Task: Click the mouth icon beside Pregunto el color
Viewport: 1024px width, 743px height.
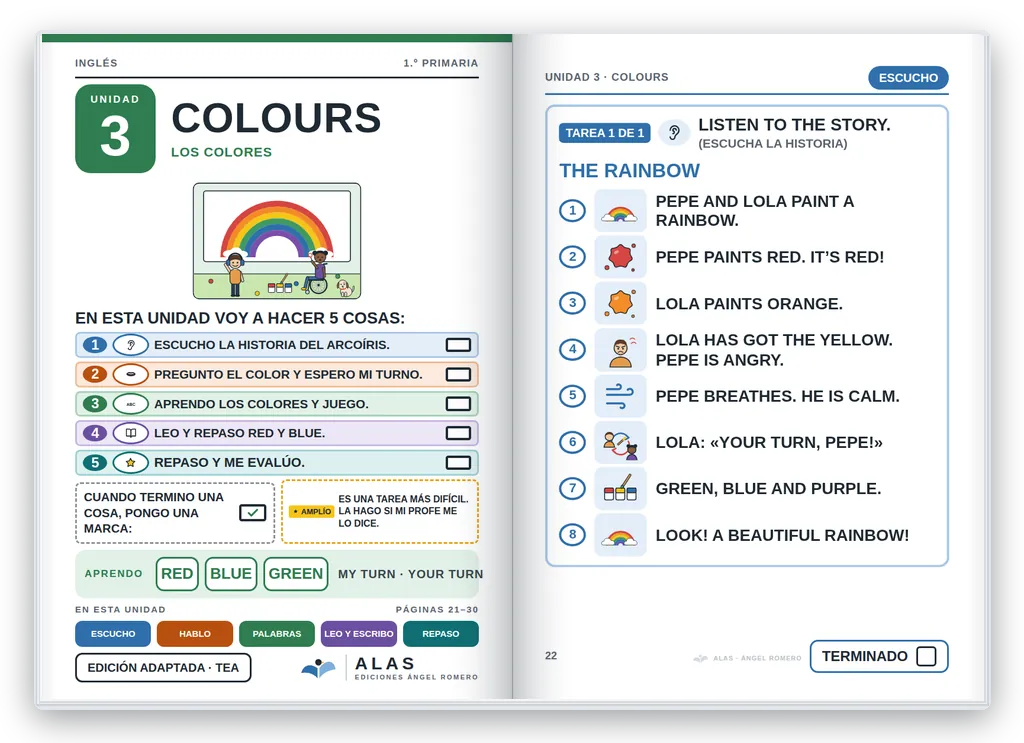Action: (131, 374)
